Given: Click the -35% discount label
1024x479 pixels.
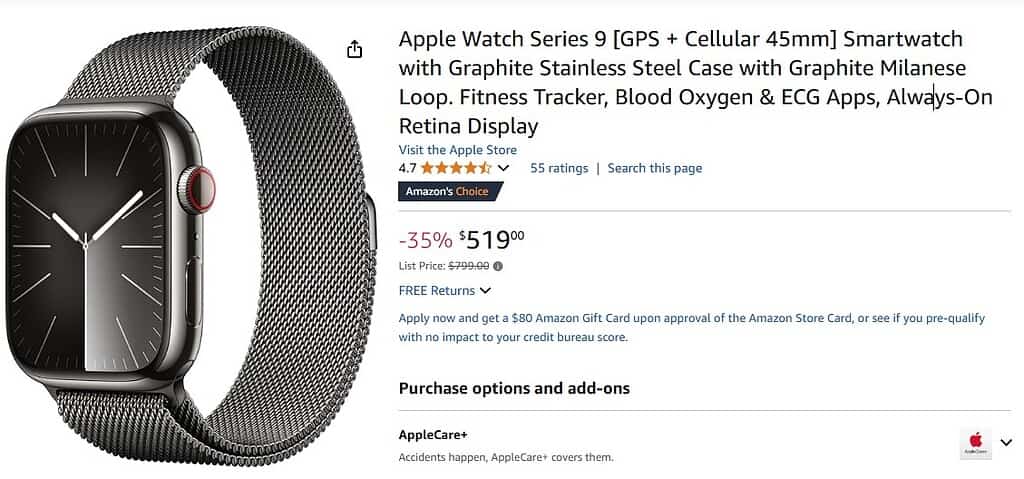Looking at the screenshot, I should [424, 240].
